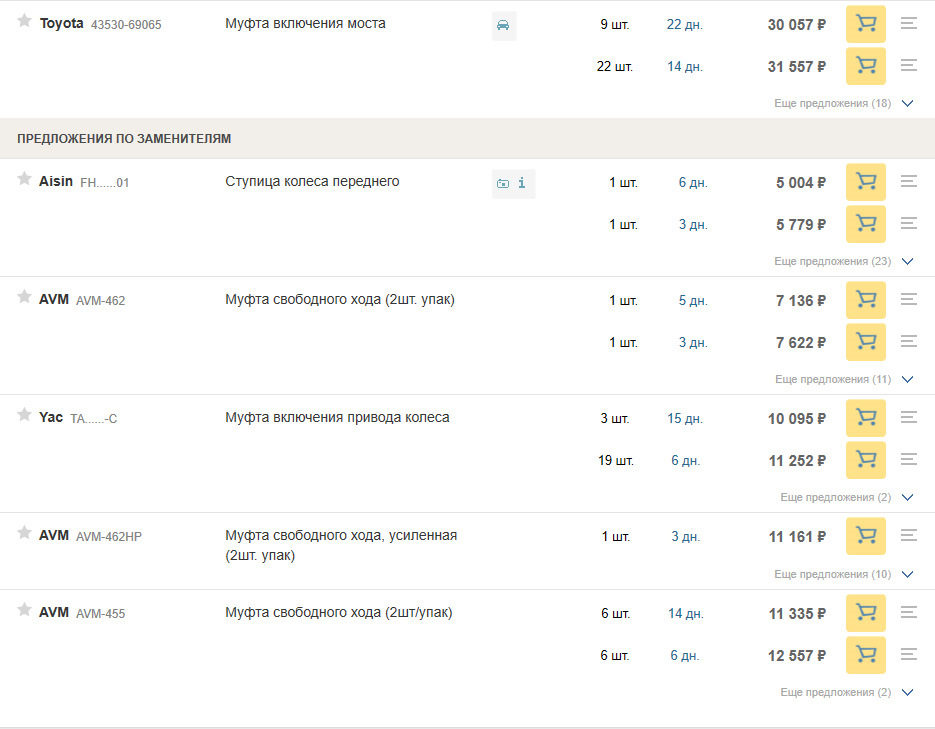935x729 pixels.
Task: Add AVM-462HP 11 161 ₽ offer to cart
Action: click(865, 536)
